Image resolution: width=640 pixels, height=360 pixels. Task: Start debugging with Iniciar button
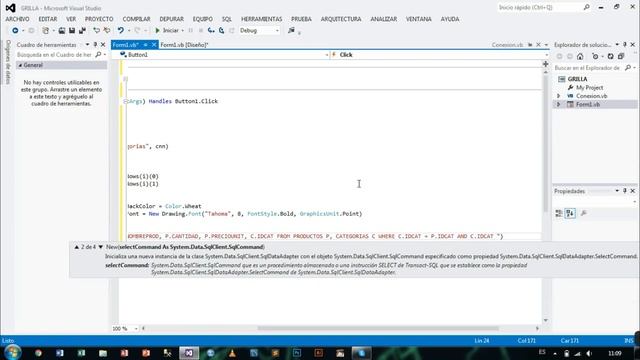[167, 31]
